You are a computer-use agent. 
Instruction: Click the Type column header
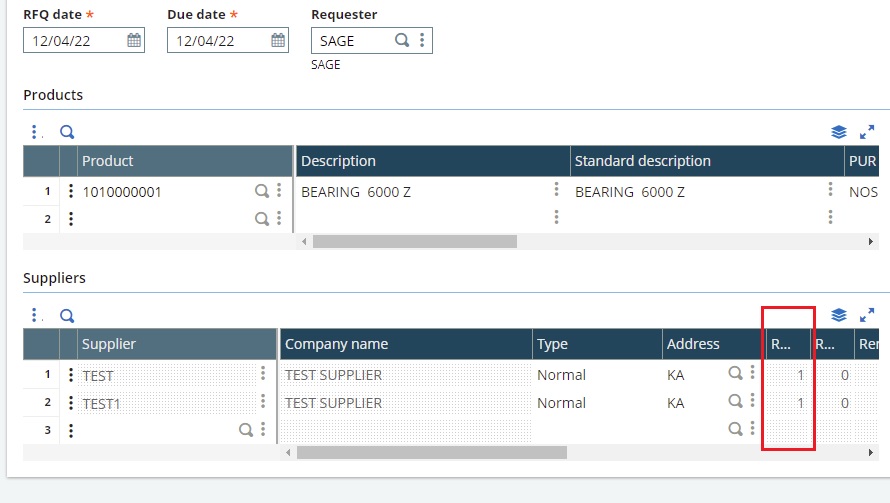[597, 344]
